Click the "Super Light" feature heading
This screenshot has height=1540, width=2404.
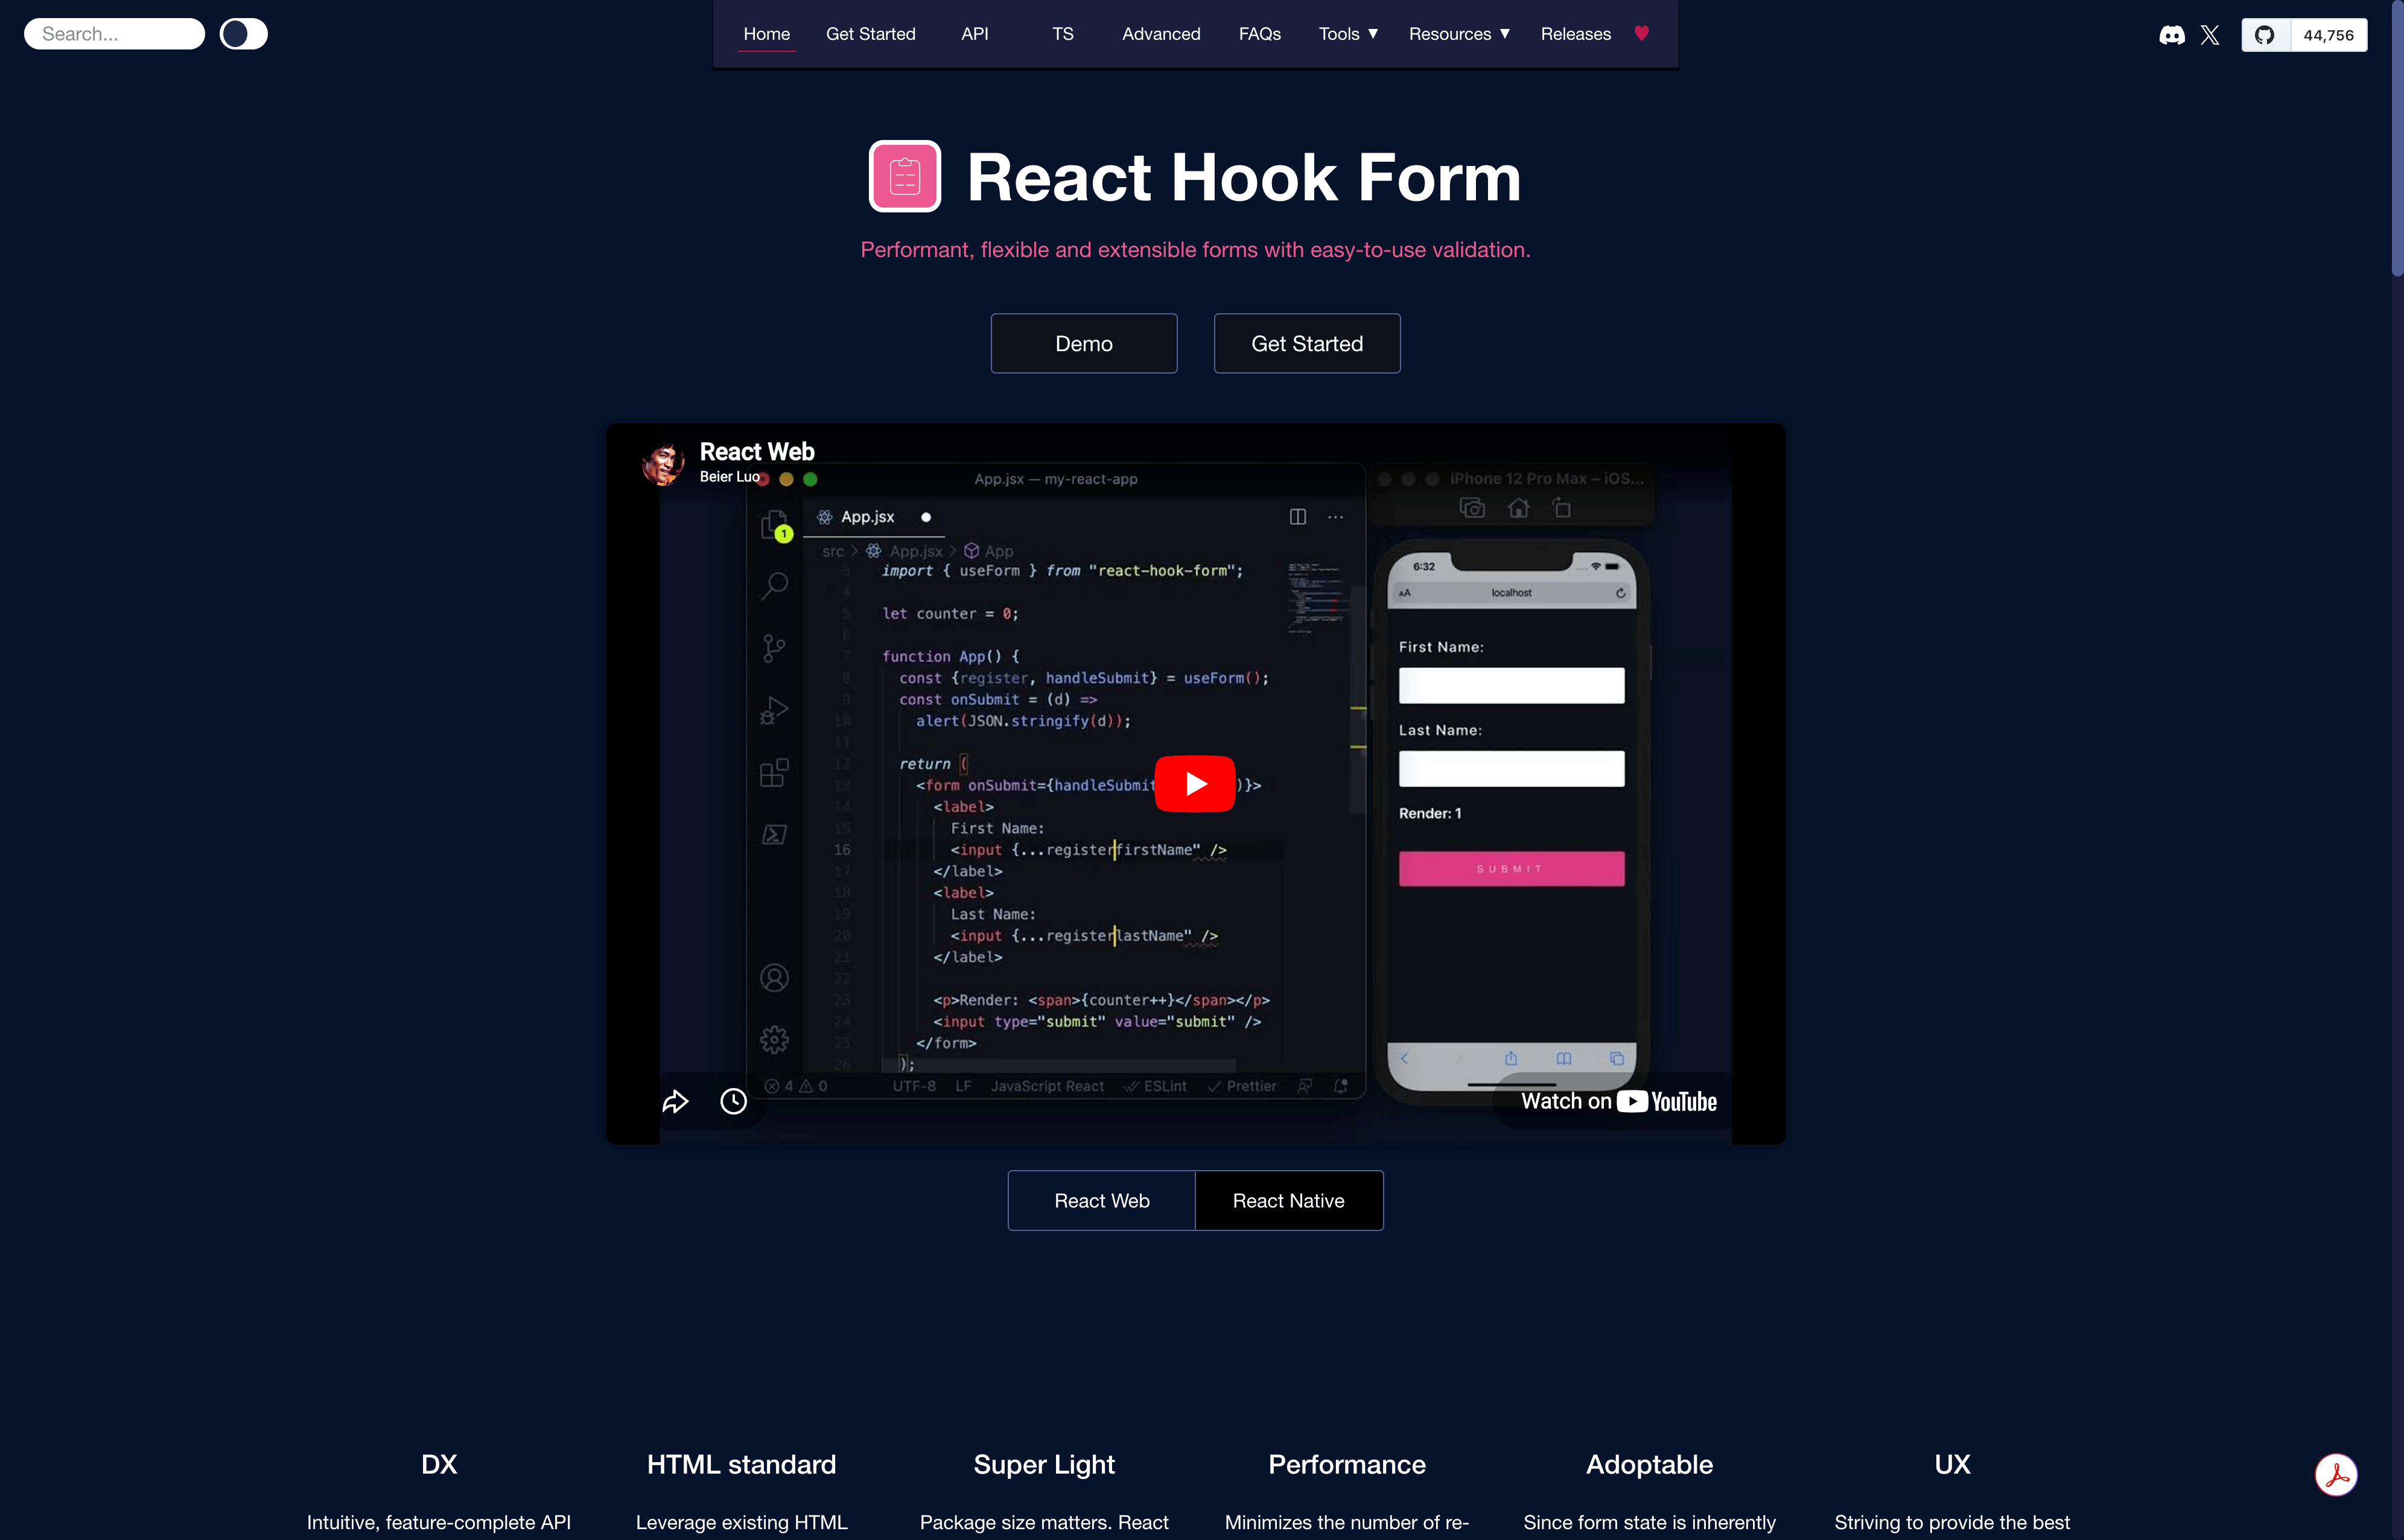pyautogui.click(x=1044, y=1464)
